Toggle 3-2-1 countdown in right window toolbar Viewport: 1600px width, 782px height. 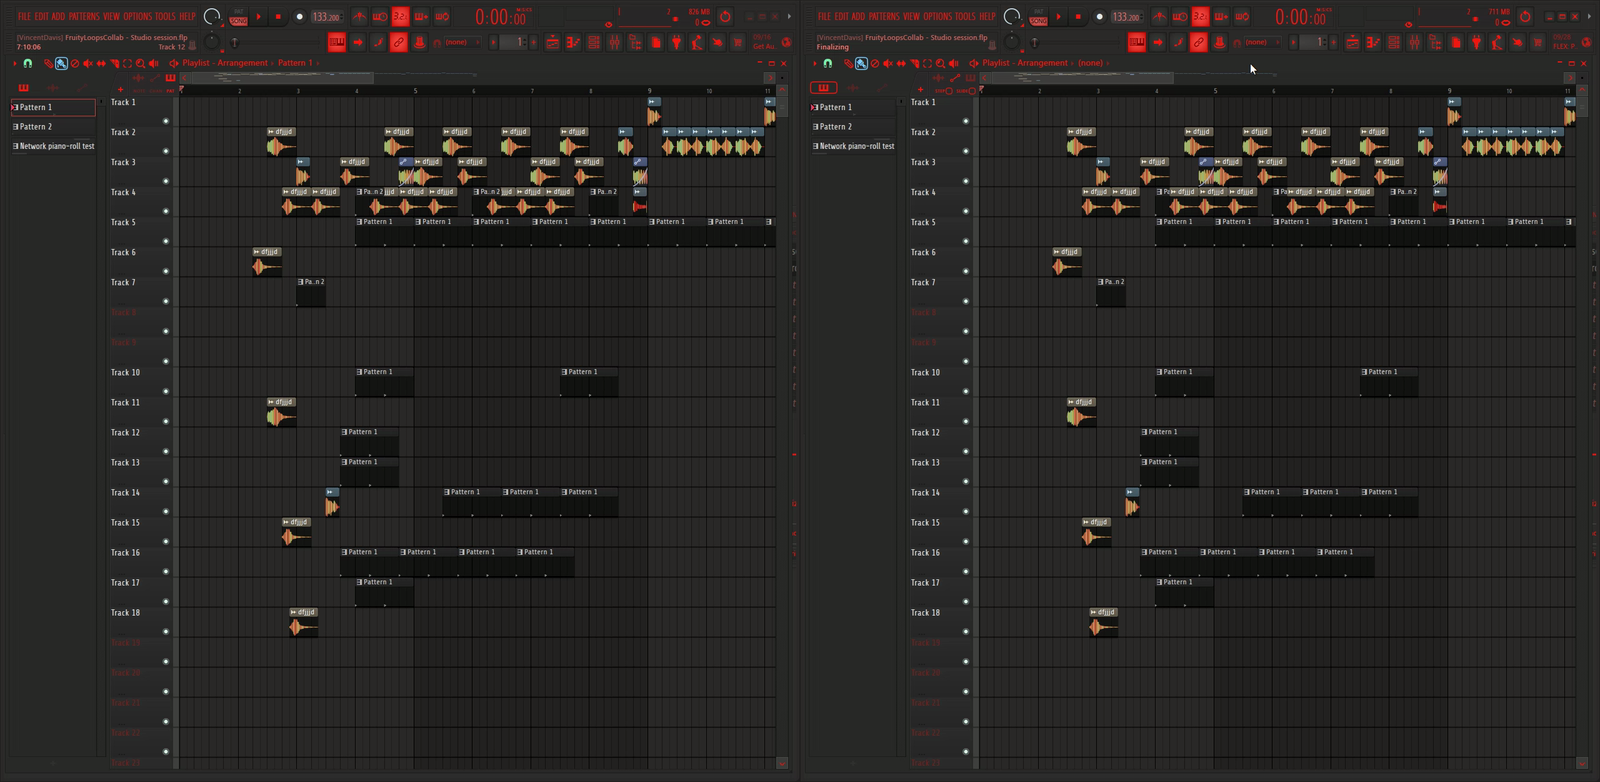pos(1200,16)
